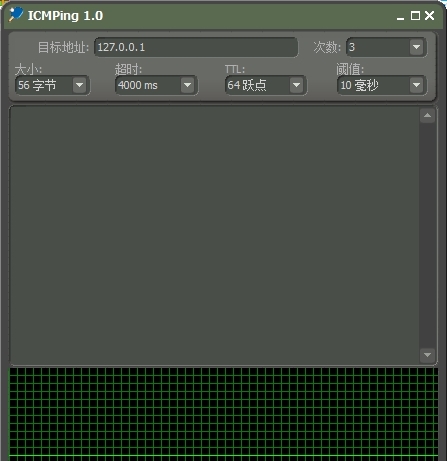Click the 目标地址 input field with 127.0.0.1

196,47
